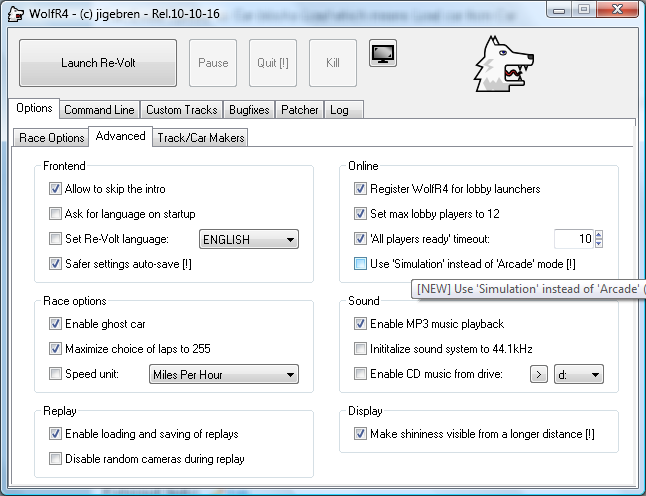Click the '>' browse CD drive button
The width and height of the screenshot is (646, 496).
point(538,374)
